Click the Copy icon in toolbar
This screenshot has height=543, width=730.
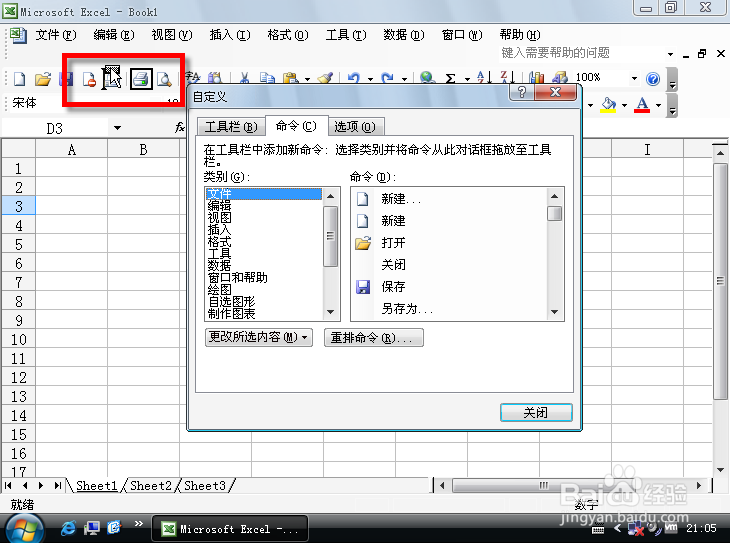tap(267, 78)
